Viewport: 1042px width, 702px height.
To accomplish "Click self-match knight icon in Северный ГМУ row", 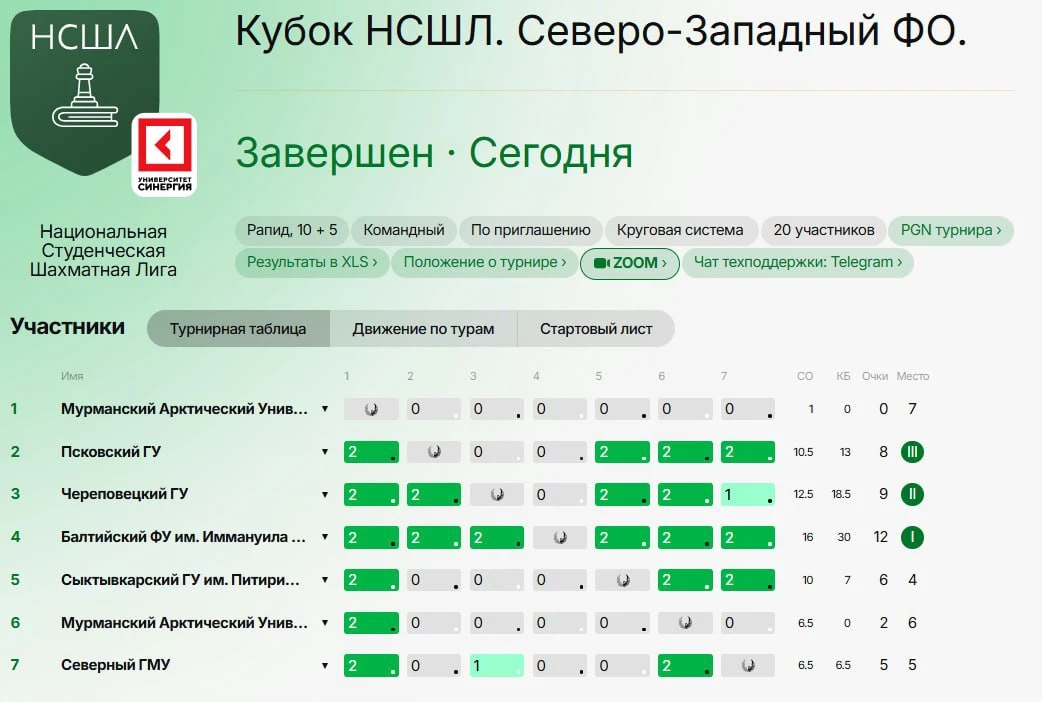I will tap(748, 665).
